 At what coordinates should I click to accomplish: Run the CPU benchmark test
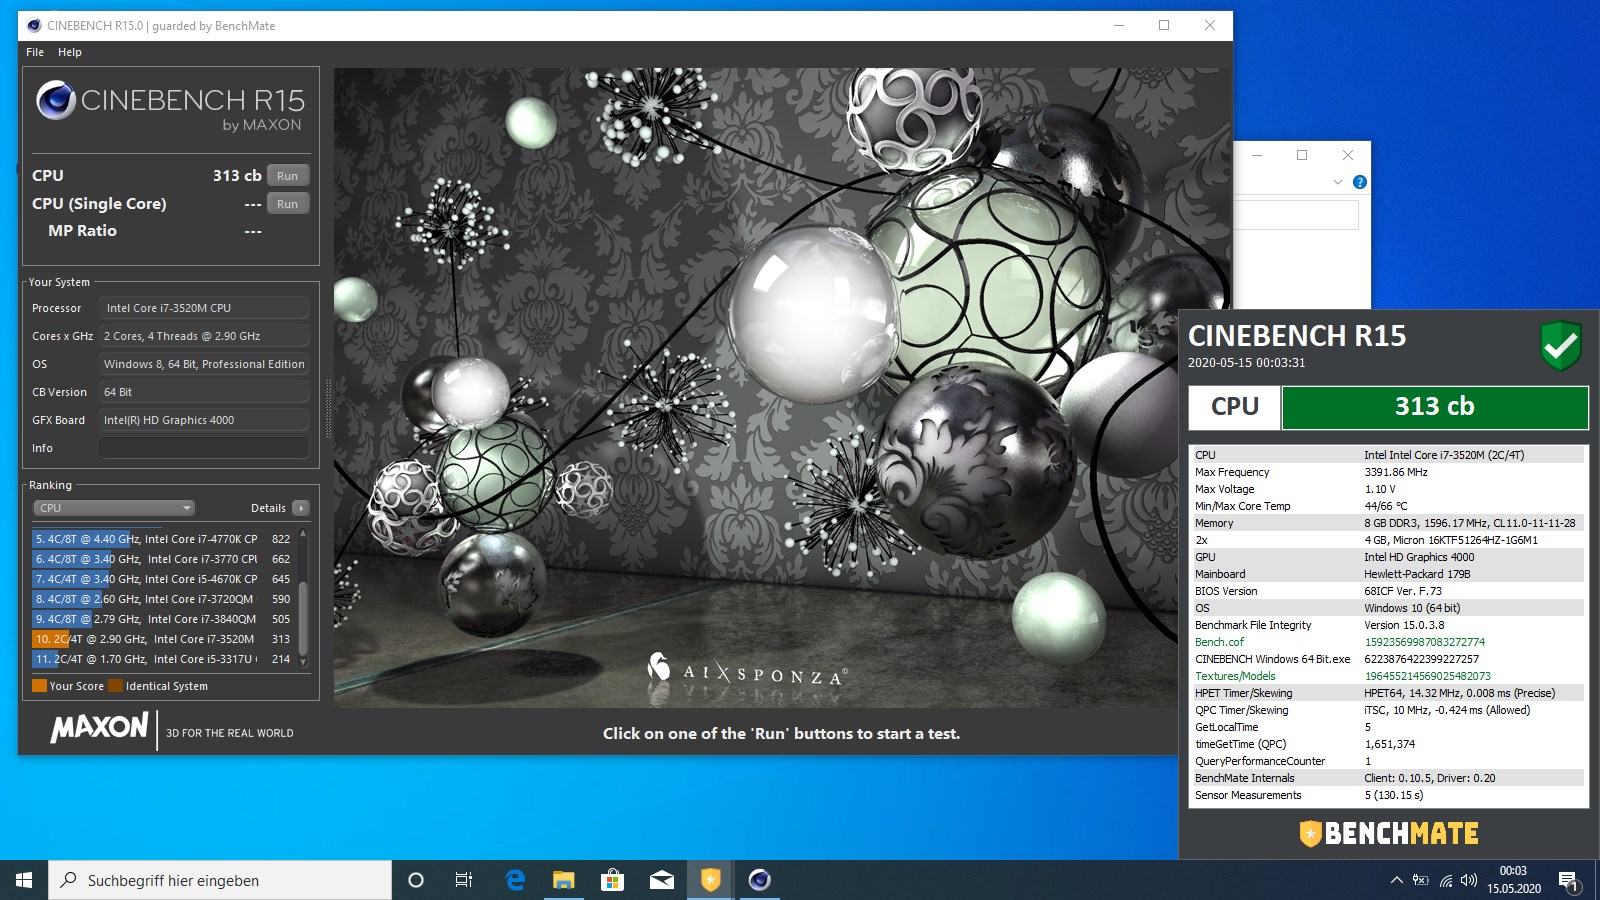(287, 176)
